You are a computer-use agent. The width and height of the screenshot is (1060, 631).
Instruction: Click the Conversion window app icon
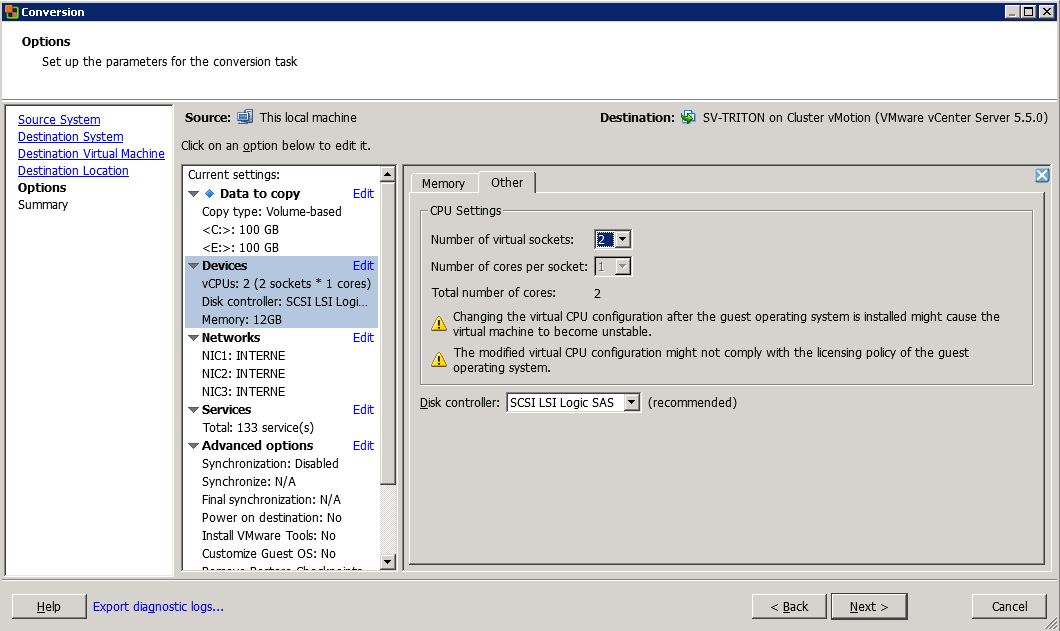click(x=11, y=11)
